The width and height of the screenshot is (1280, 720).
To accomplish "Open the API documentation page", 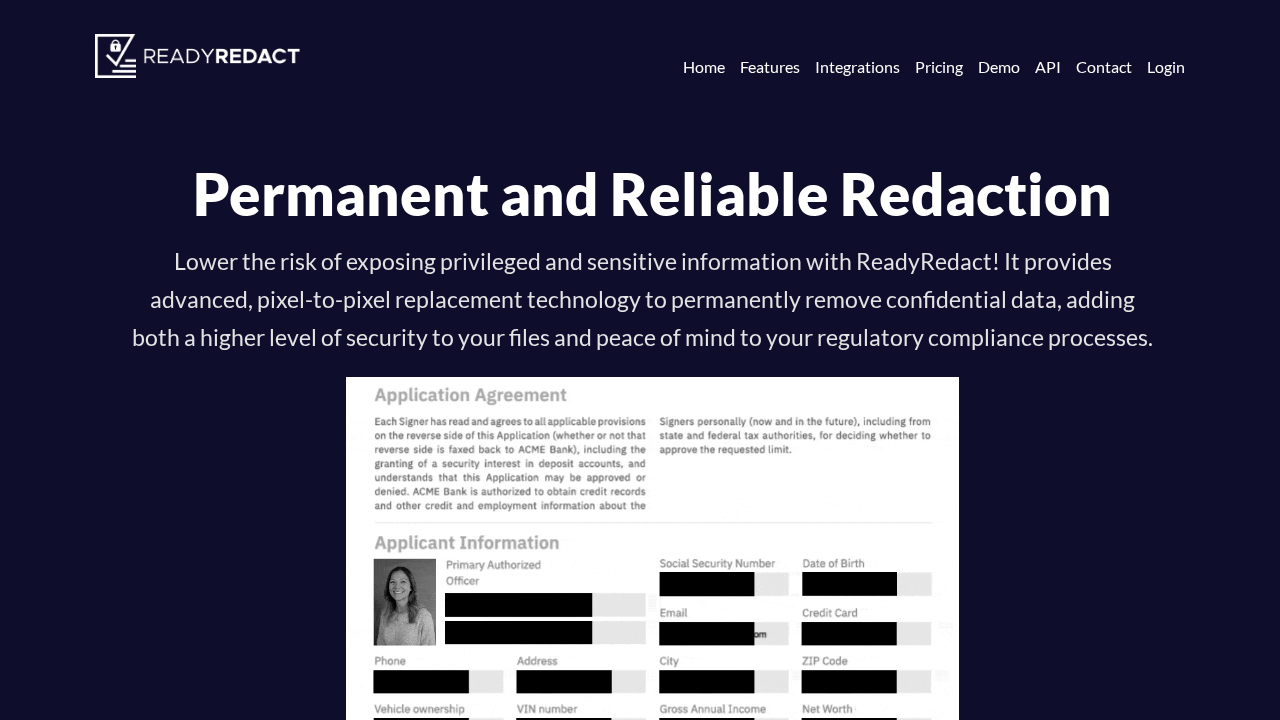I will pos(1047,67).
